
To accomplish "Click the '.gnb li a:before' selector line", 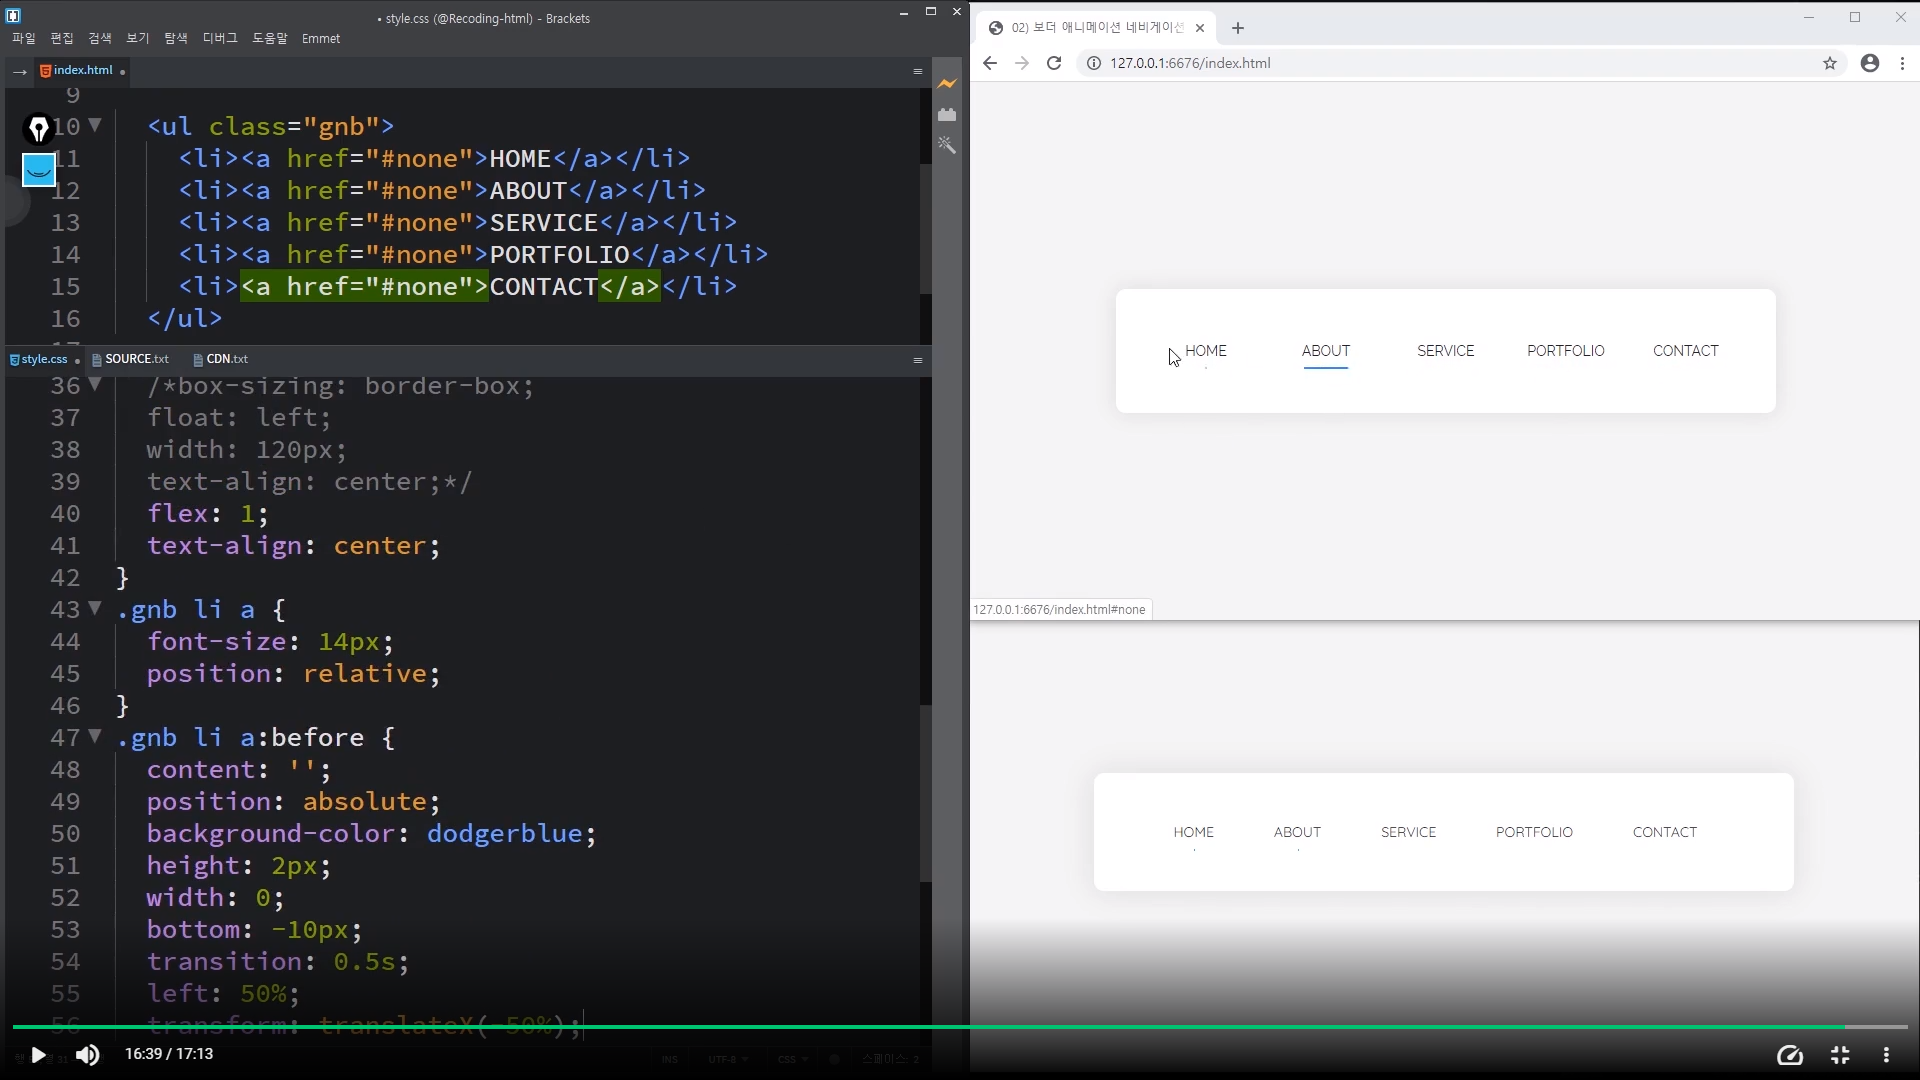I will click(x=256, y=737).
